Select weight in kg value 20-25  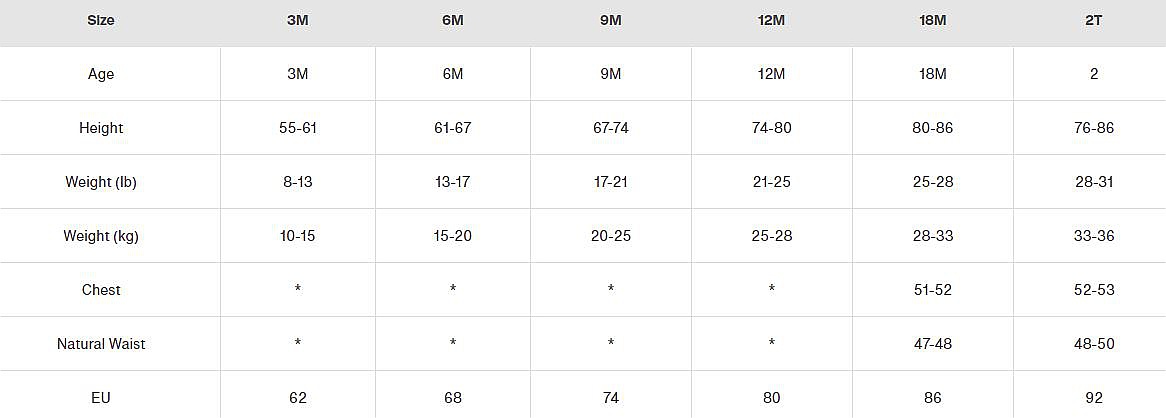click(610, 236)
